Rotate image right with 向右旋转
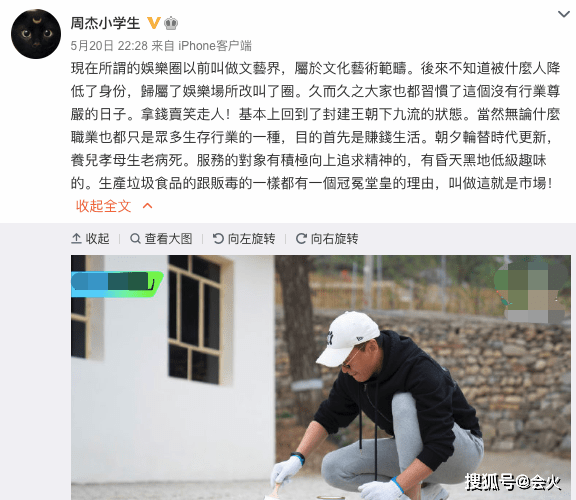 (327, 238)
